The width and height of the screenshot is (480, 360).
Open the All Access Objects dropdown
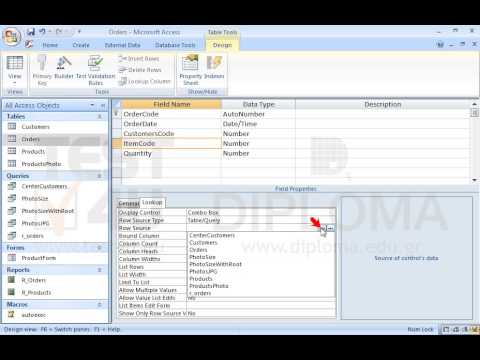point(92,105)
